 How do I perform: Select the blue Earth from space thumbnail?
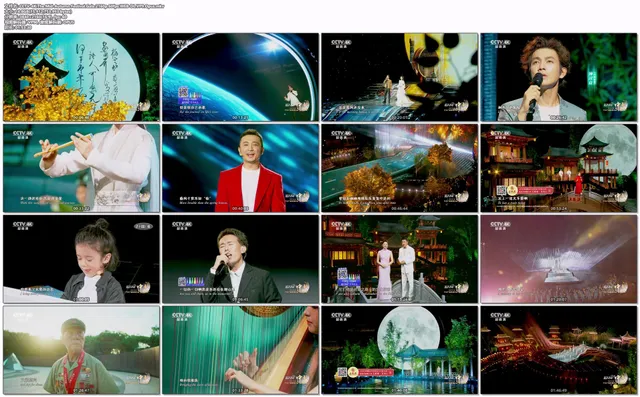[x=240, y=77]
